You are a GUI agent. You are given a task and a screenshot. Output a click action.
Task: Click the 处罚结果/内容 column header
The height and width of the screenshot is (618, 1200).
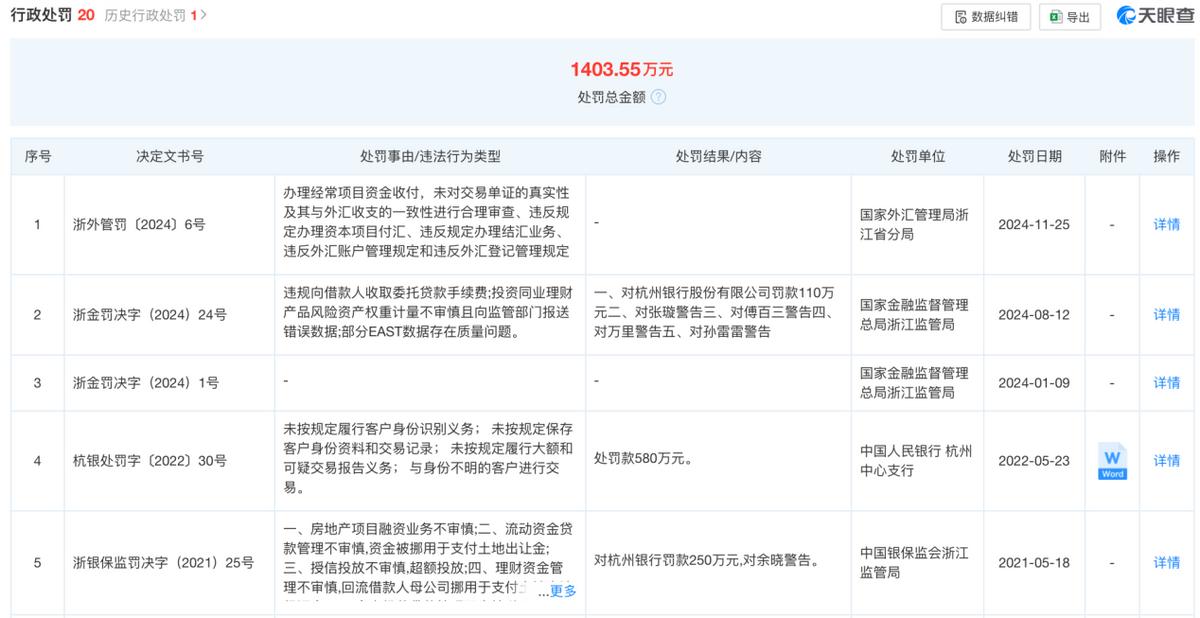point(718,157)
